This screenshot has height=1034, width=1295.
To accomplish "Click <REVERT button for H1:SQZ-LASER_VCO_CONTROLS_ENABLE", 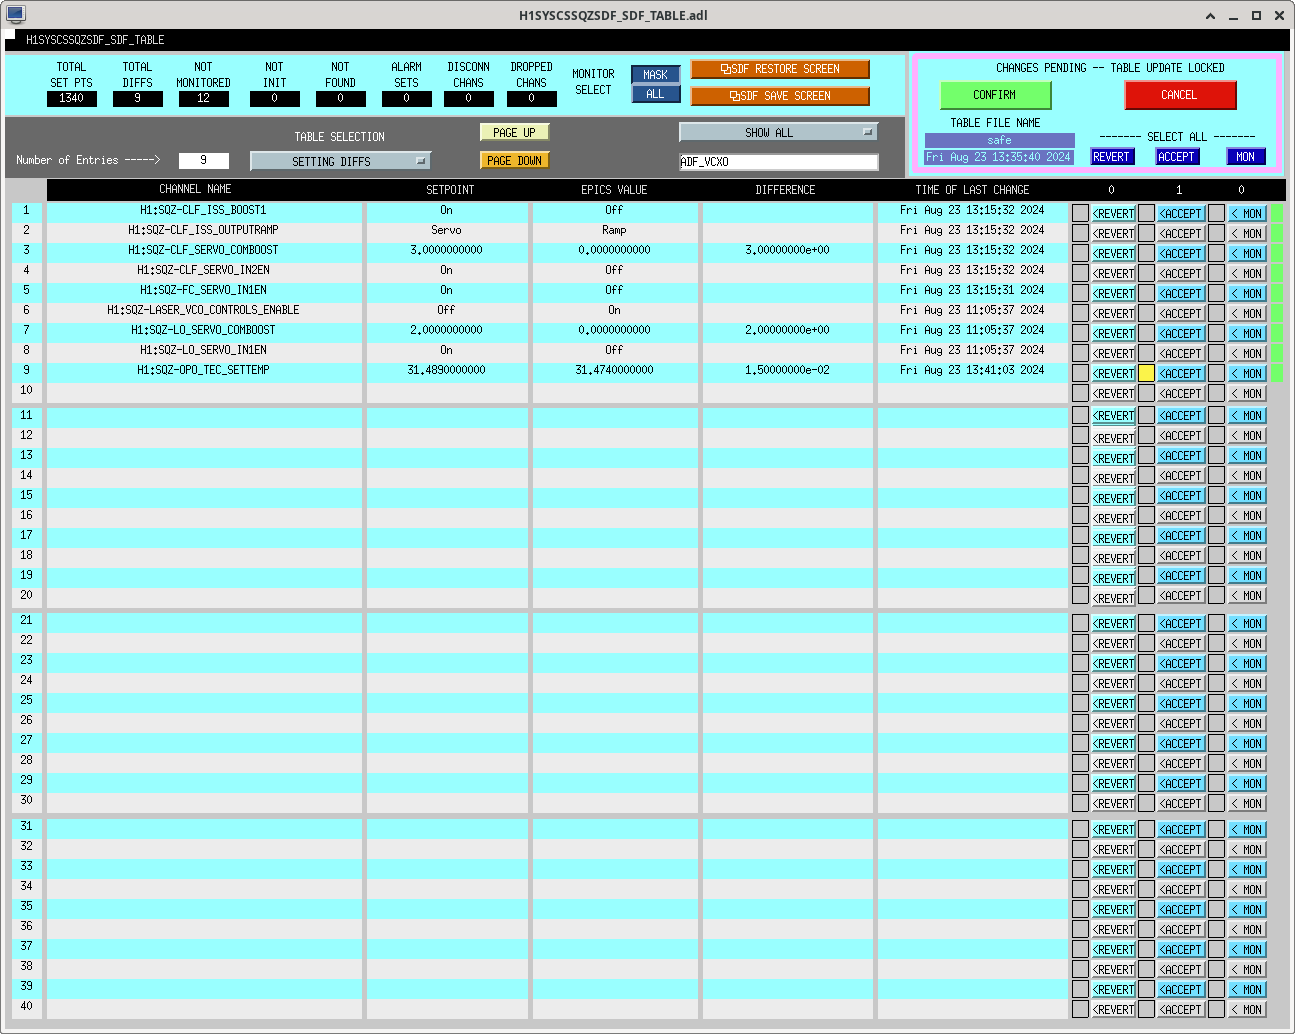I will (1113, 314).
